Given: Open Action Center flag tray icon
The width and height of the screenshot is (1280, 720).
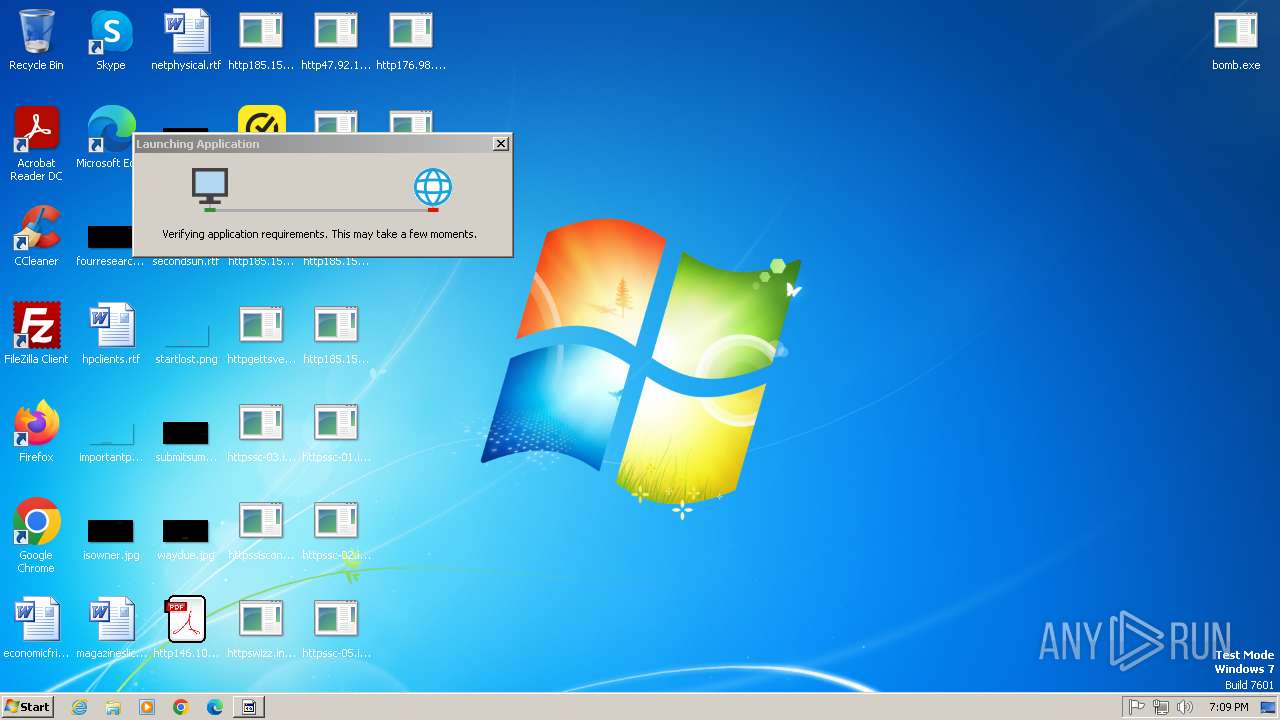Looking at the screenshot, I should point(1137,707).
